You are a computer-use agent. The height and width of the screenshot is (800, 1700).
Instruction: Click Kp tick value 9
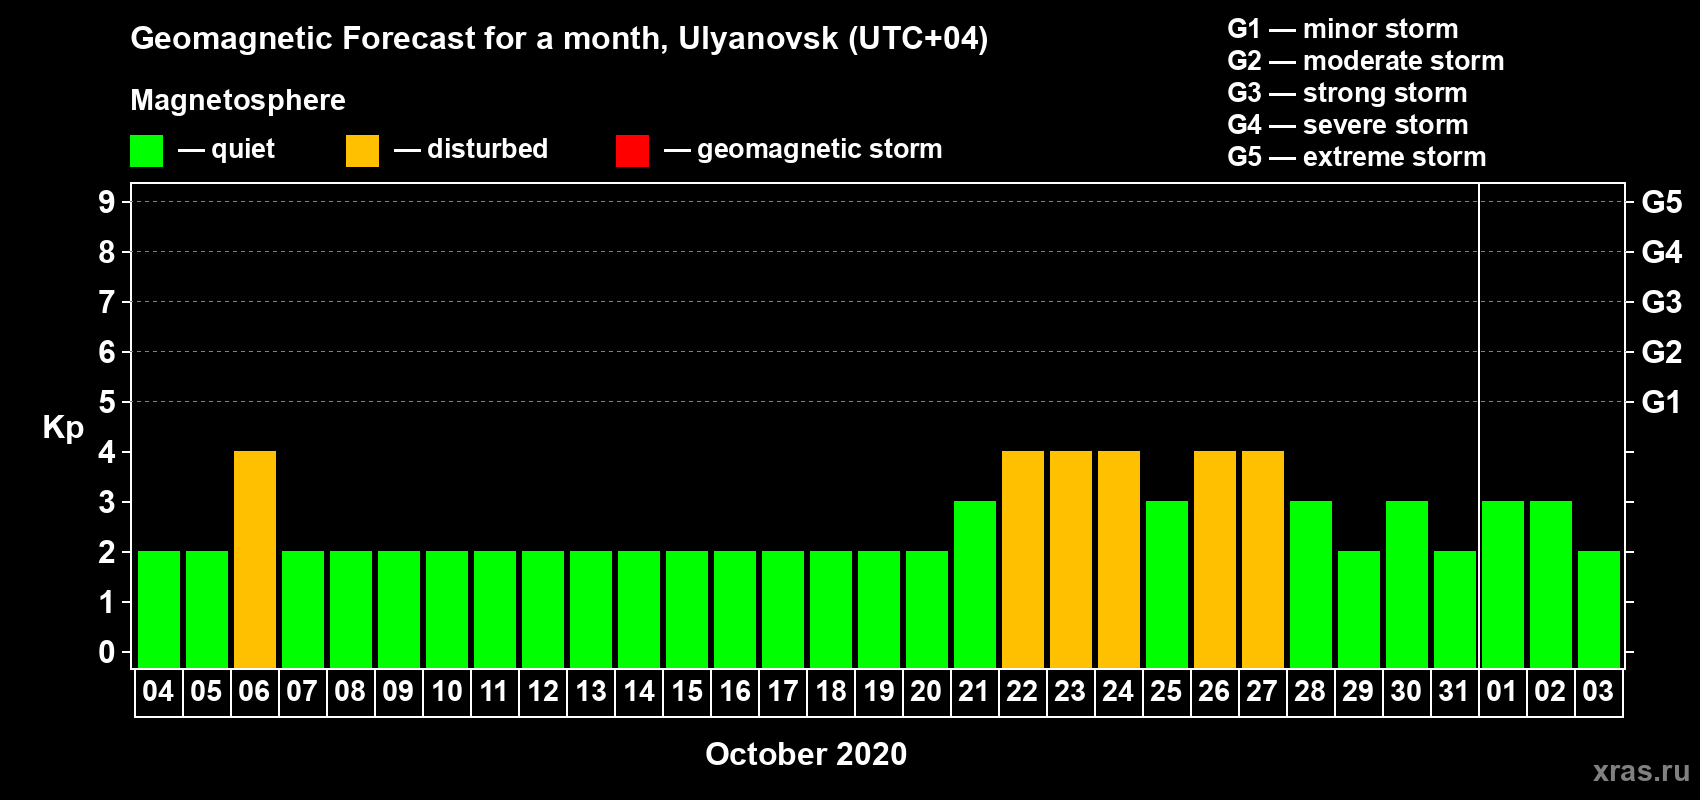107,202
